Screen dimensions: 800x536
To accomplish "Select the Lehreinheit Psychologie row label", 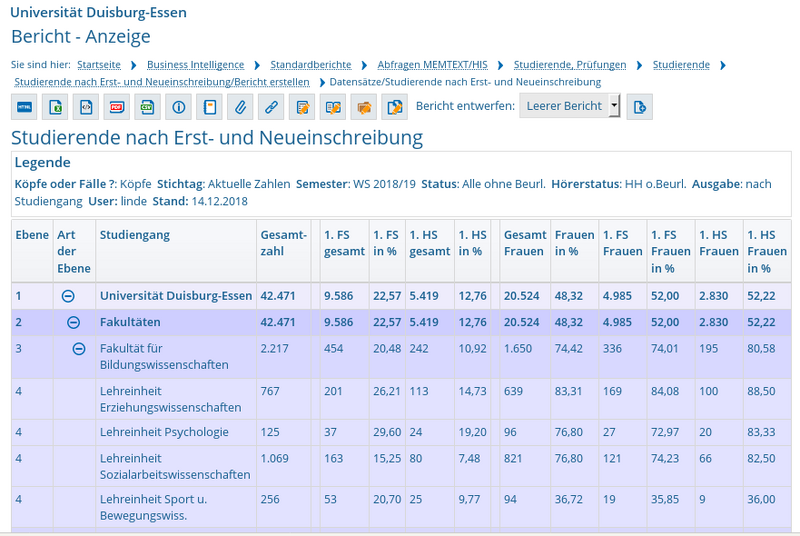I will (x=164, y=432).
